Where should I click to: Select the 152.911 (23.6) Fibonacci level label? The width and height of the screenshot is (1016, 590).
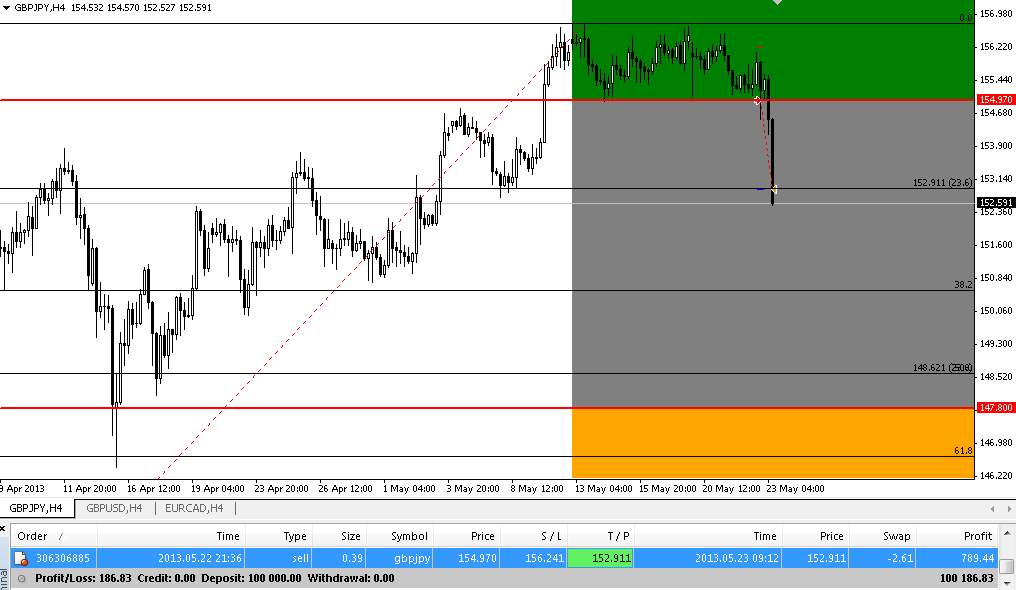[941, 183]
